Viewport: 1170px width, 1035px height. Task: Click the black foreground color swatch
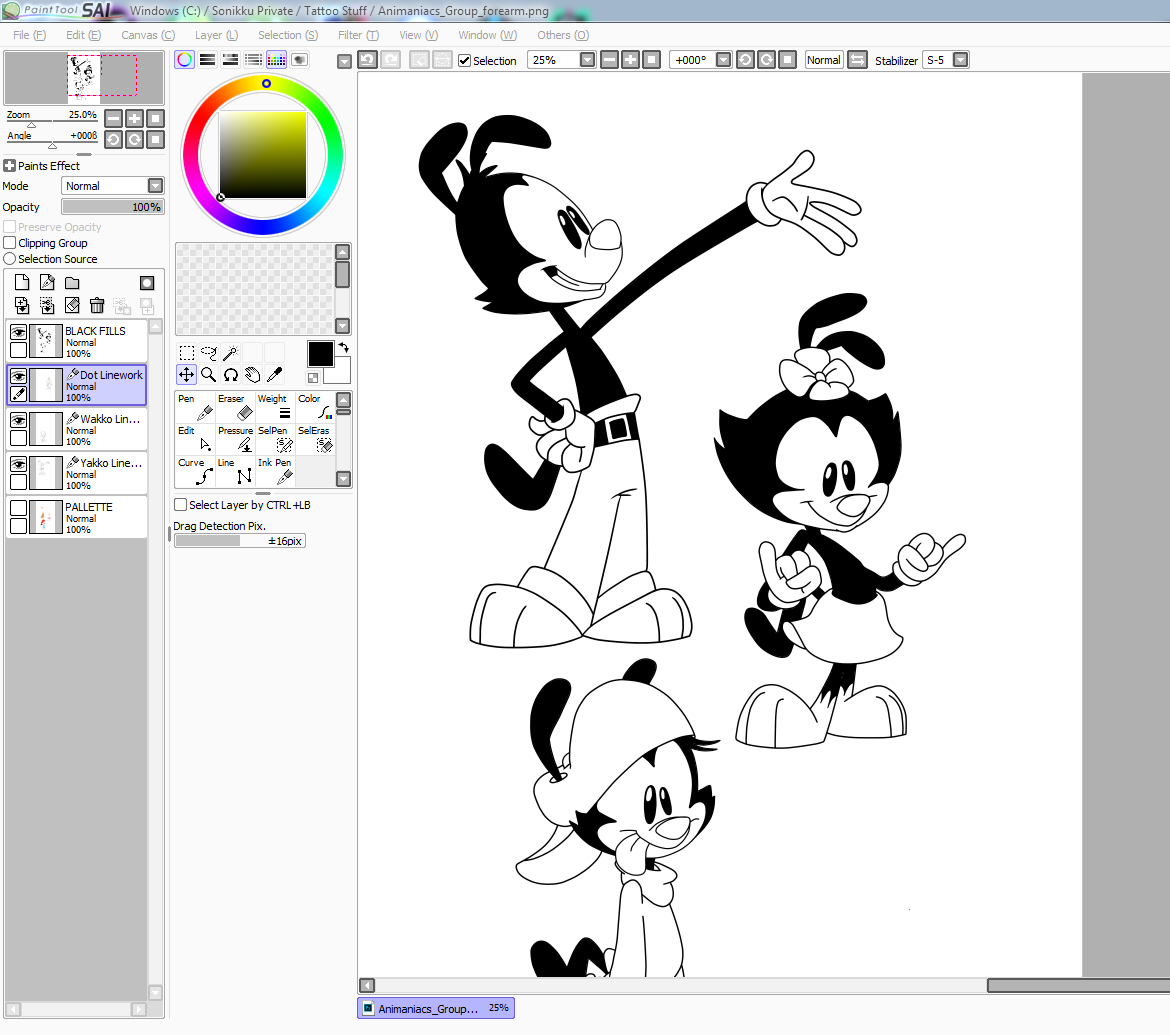pyautogui.click(x=321, y=354)
